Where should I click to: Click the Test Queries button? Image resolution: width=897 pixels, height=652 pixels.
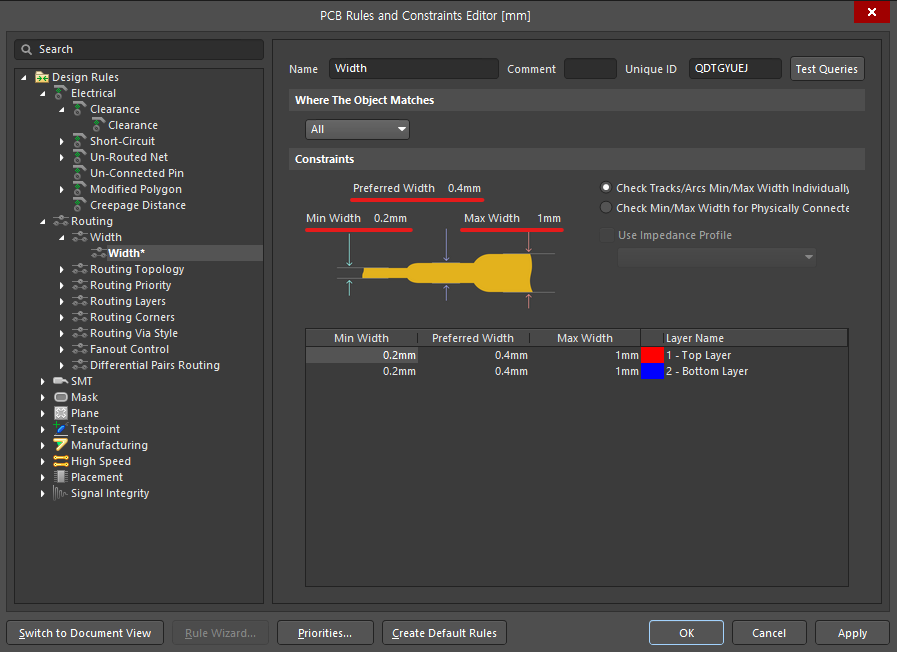point(827,69)
